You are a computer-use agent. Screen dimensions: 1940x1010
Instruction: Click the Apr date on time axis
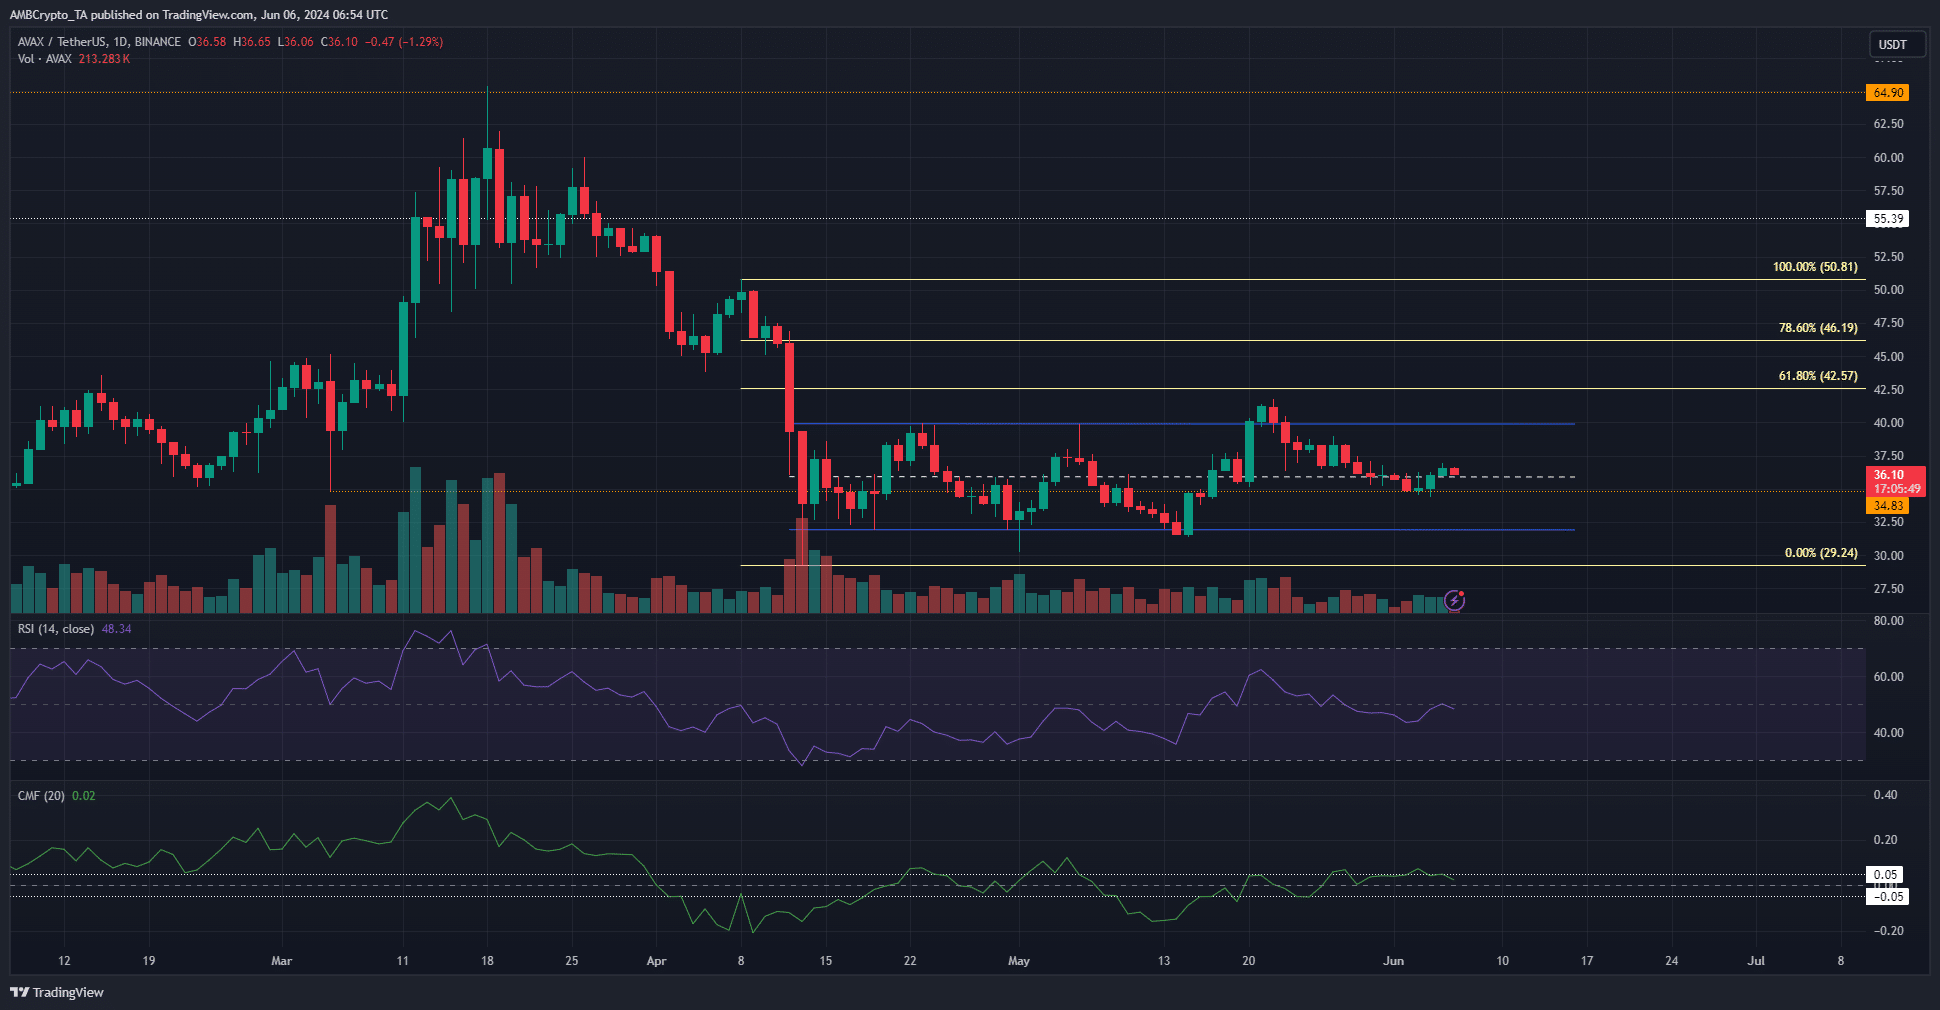click(x=656, y=961)
